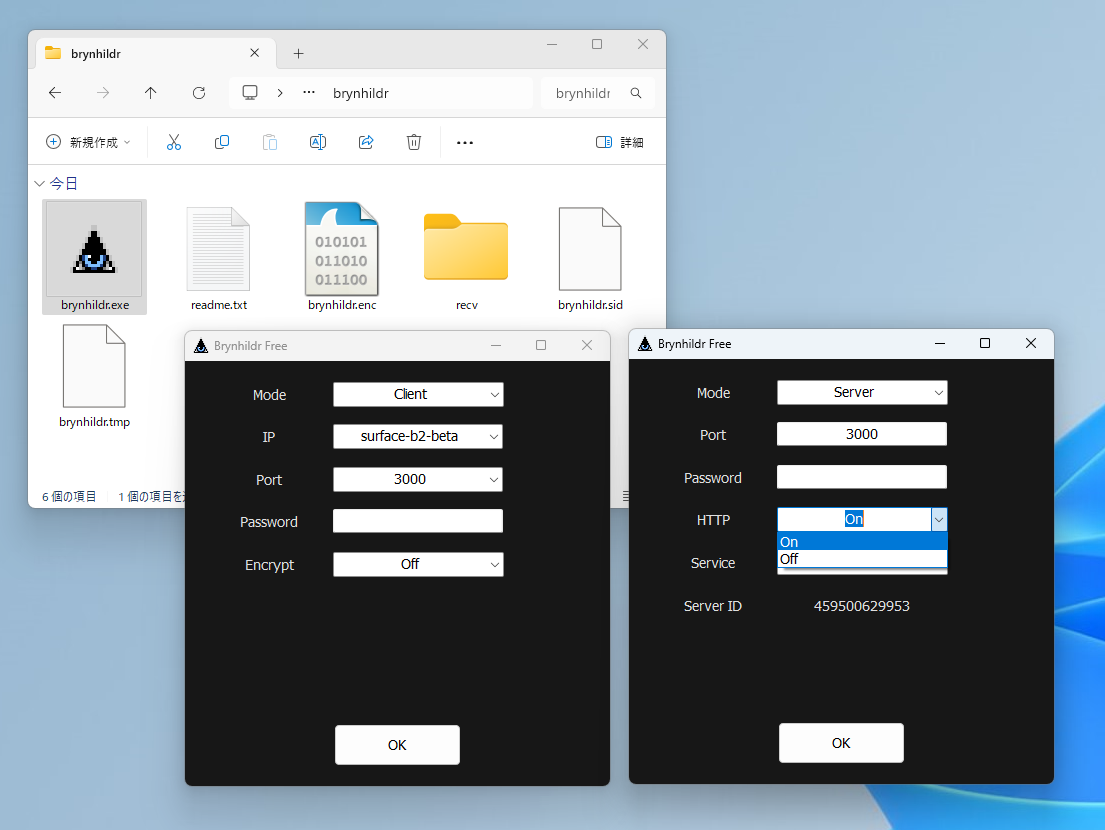1105x830 pixels.
Task: Click the 6 個の項目 status bar text
Action: pos(69,497)
